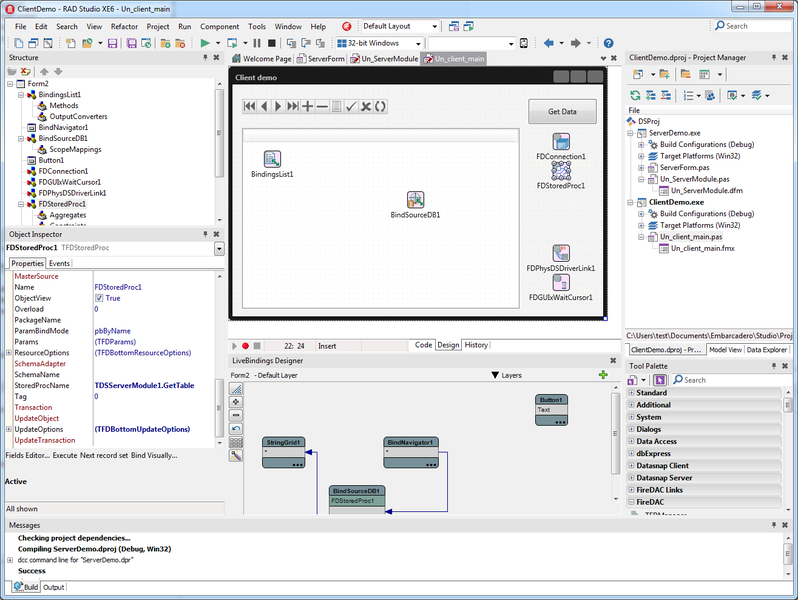Open the 32-bit Windows platform dropdown
The width and height of the screenshot is (798, 600).
click(418, 43)
